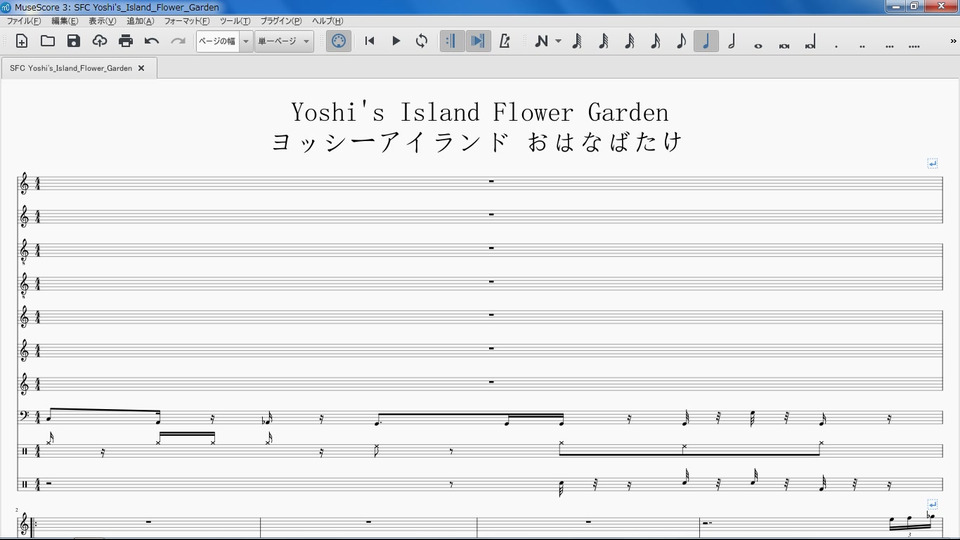
Task: Toggle play repeats button
Action: coord(452,41)
